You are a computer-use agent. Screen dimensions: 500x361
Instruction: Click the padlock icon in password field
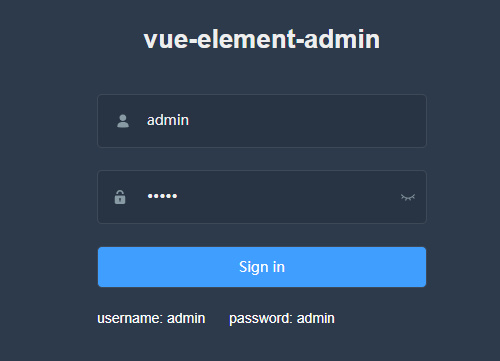click(120, 197)
